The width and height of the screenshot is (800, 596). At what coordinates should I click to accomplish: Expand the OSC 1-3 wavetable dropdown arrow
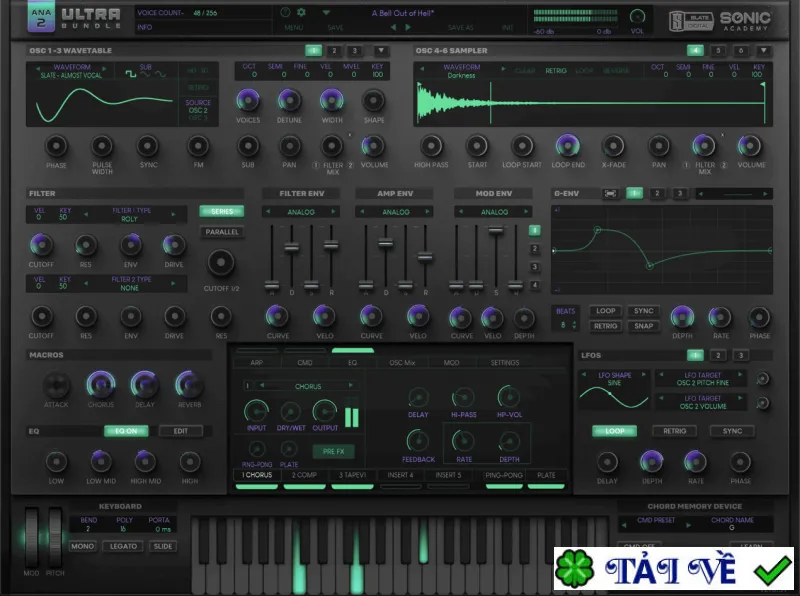point(381,51)
